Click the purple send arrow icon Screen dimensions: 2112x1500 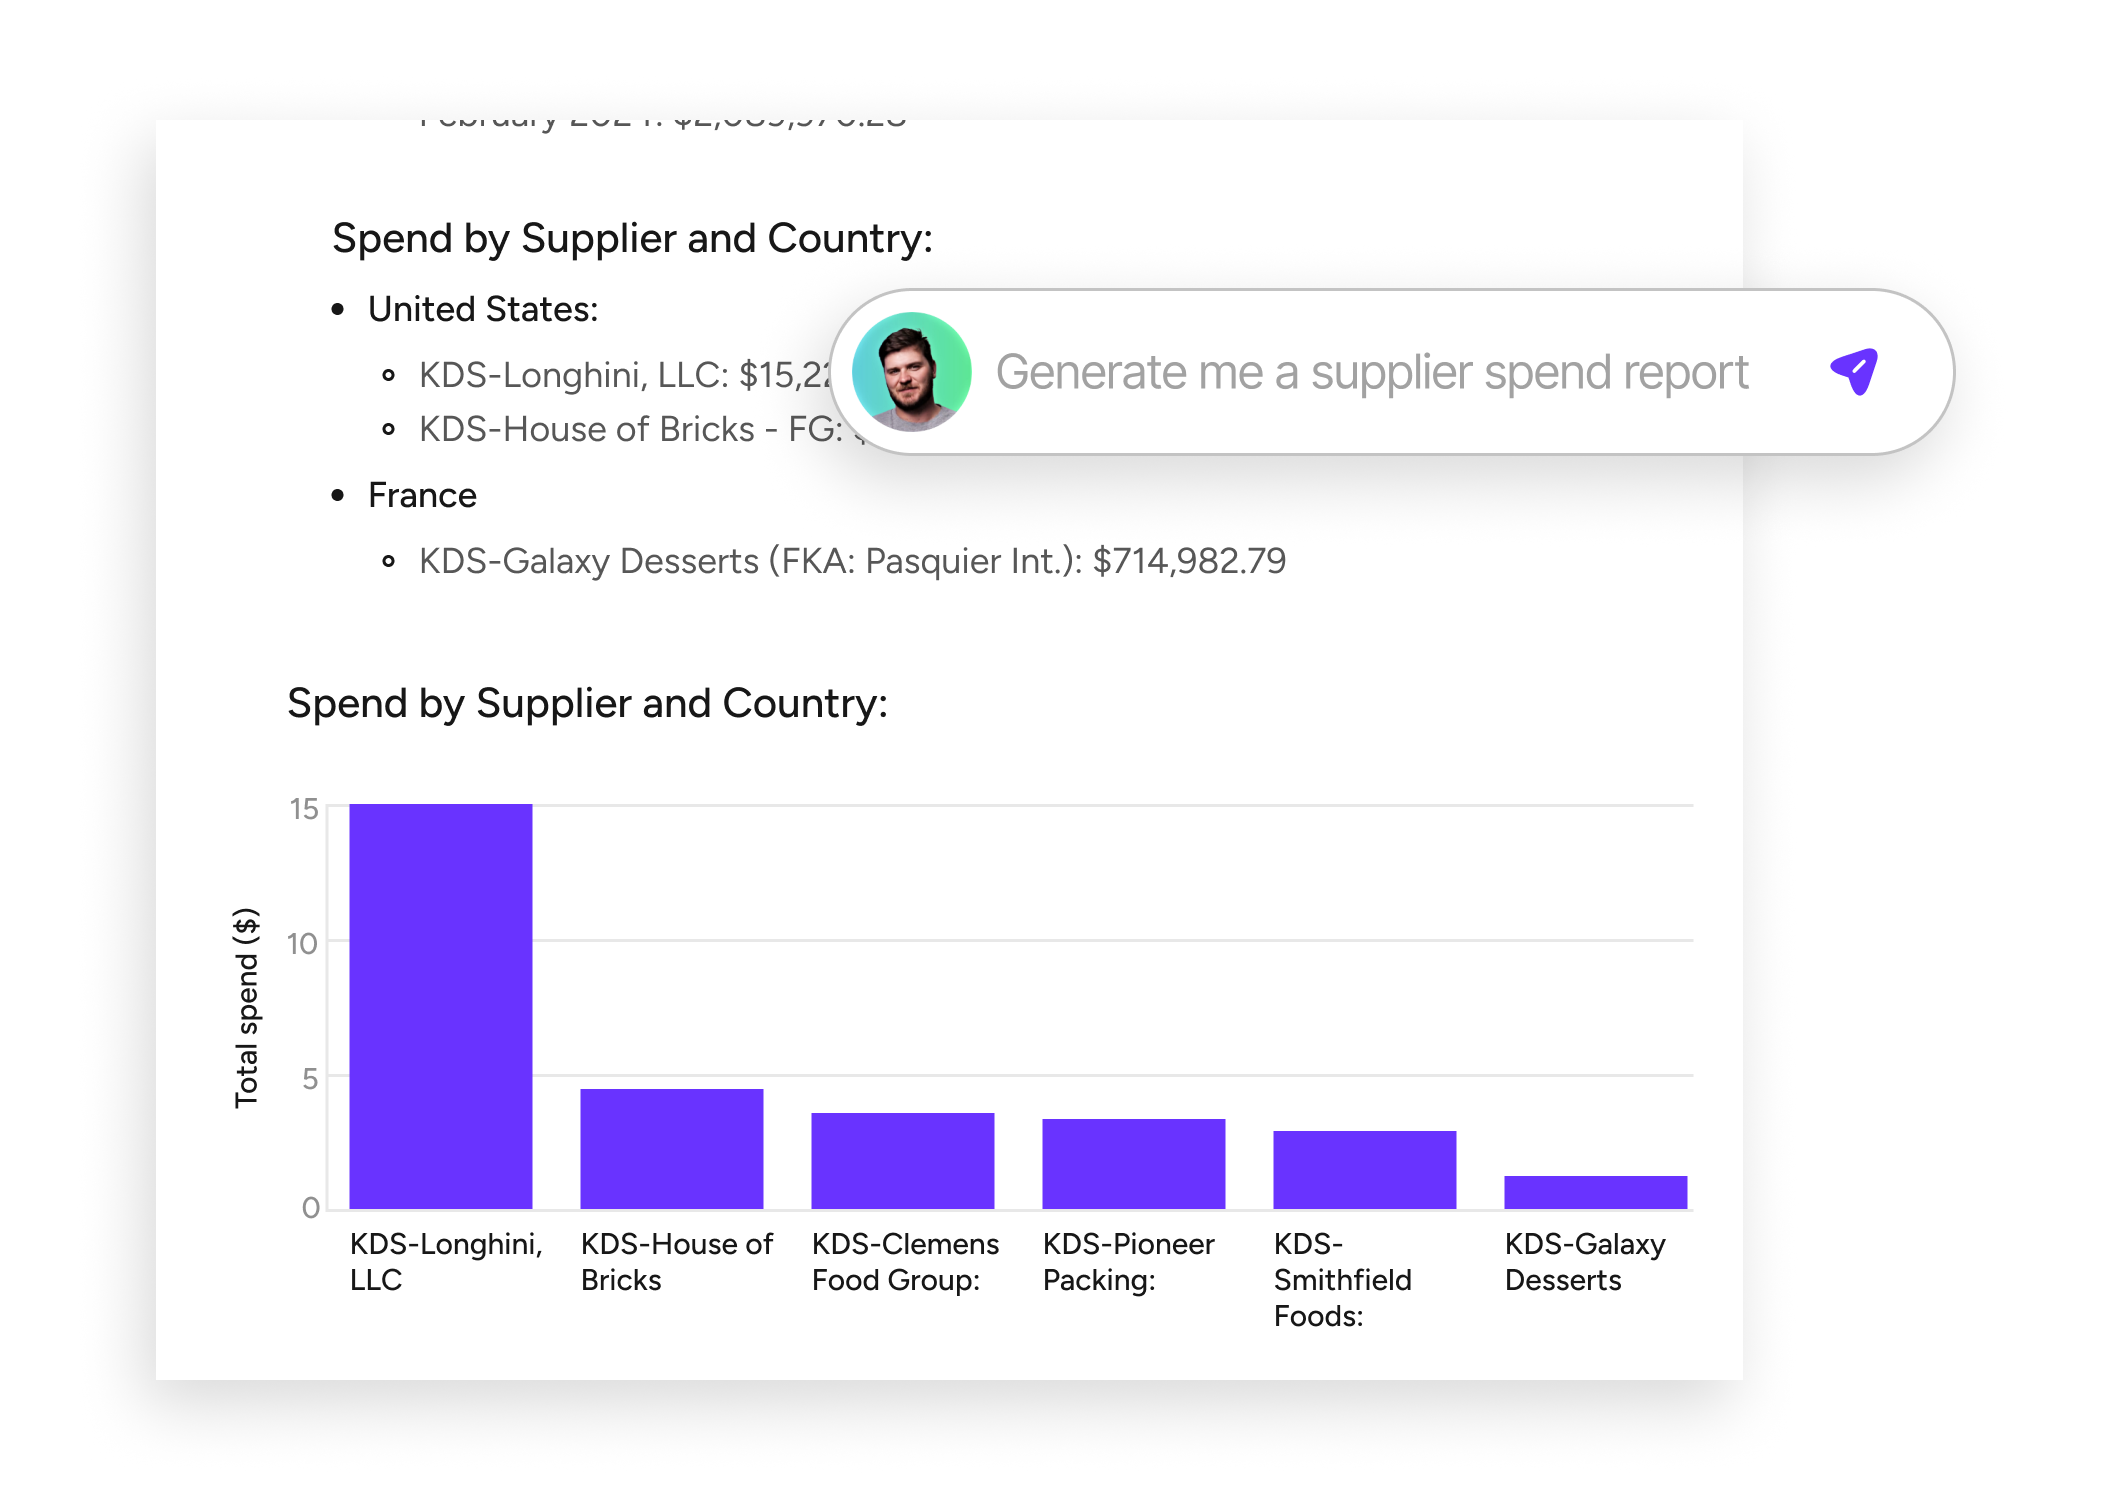click(1855, 372)
